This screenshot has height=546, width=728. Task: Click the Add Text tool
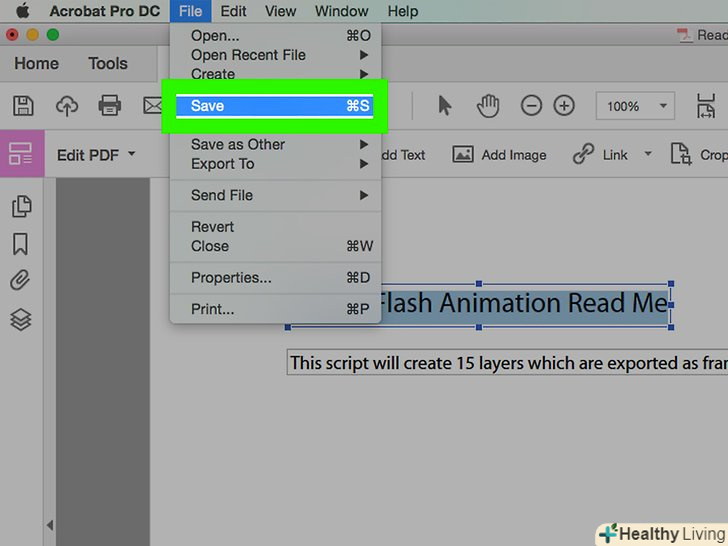click(x=403, y=155)
